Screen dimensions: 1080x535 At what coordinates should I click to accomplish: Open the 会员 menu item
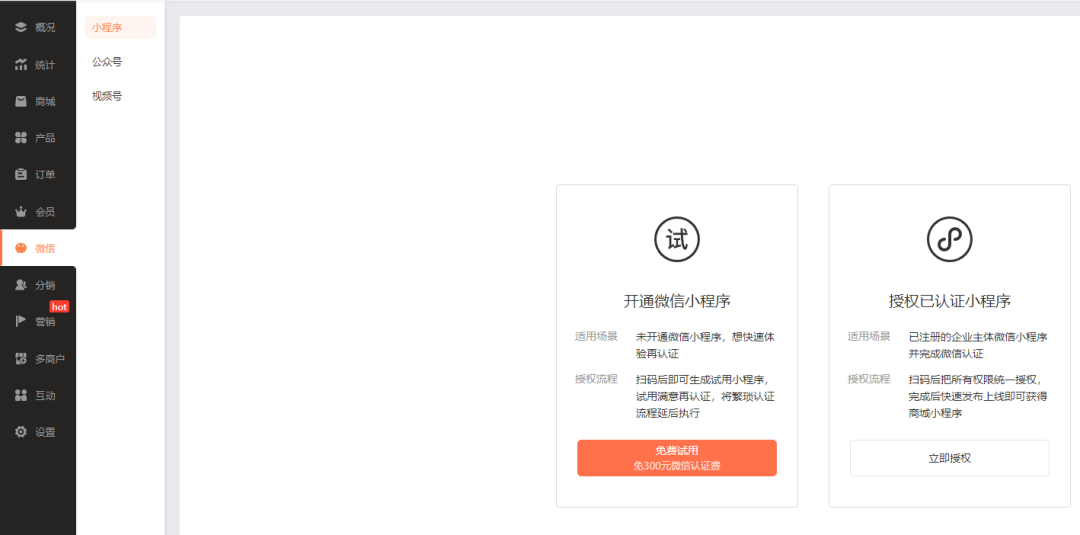point(38,211)
